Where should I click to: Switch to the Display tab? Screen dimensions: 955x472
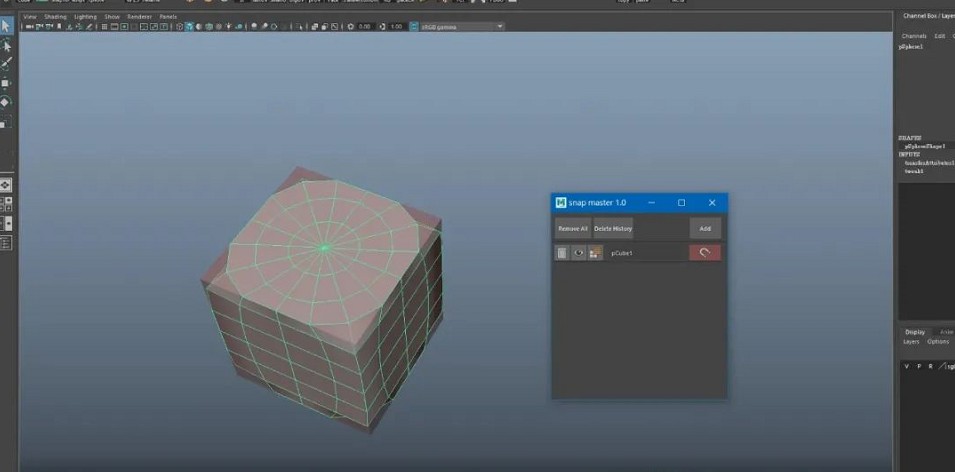915,332
